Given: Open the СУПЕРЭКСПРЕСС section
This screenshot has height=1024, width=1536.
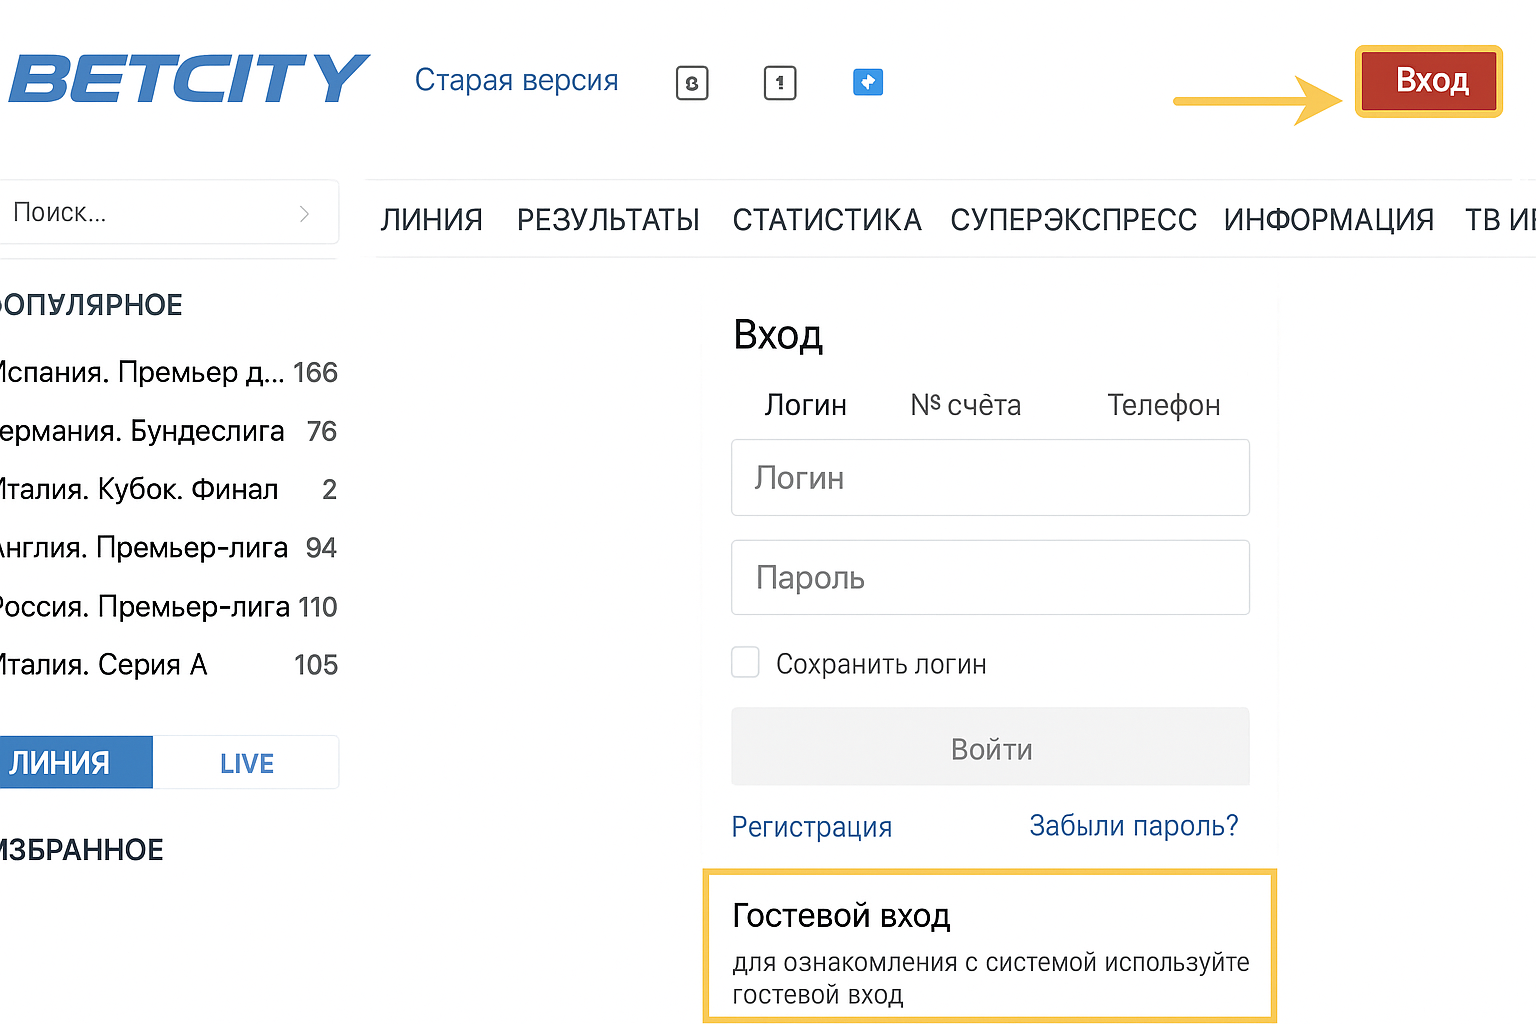Looking at the screenshot, I should [x=1073, y=219].
